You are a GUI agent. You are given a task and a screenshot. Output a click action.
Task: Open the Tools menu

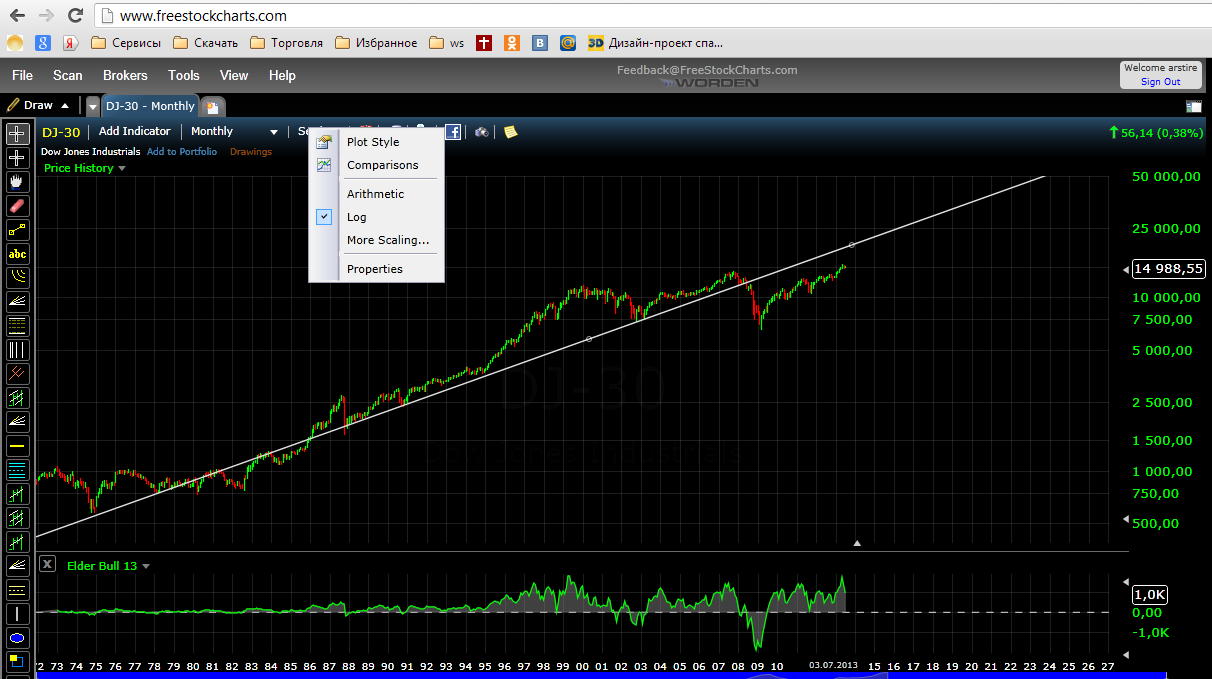tap(184, 75)
